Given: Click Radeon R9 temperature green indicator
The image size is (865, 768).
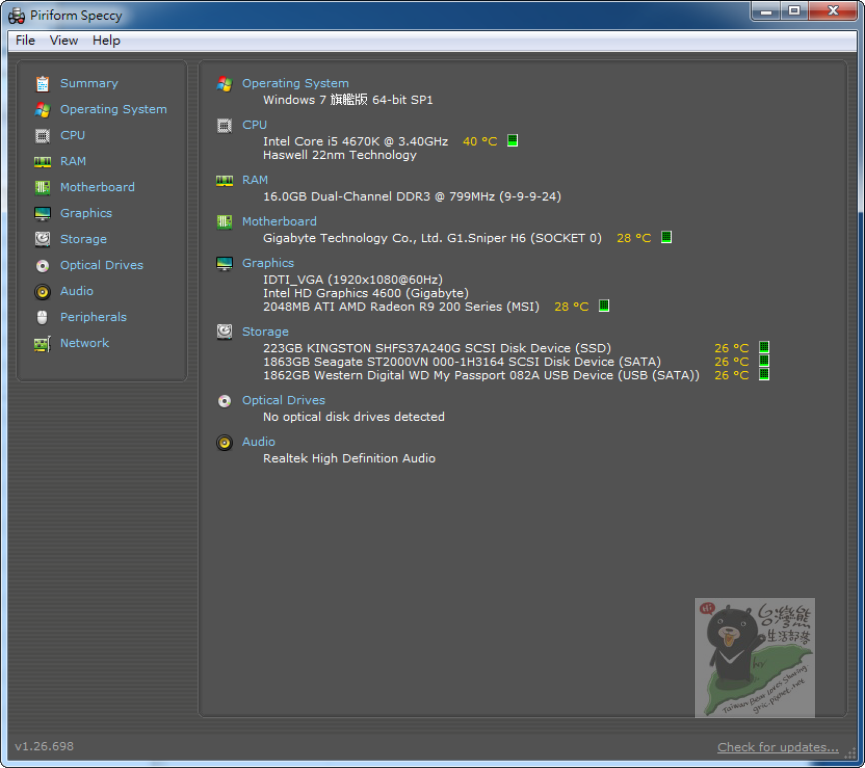Looking at the screenshot, I should click(604, 306).
